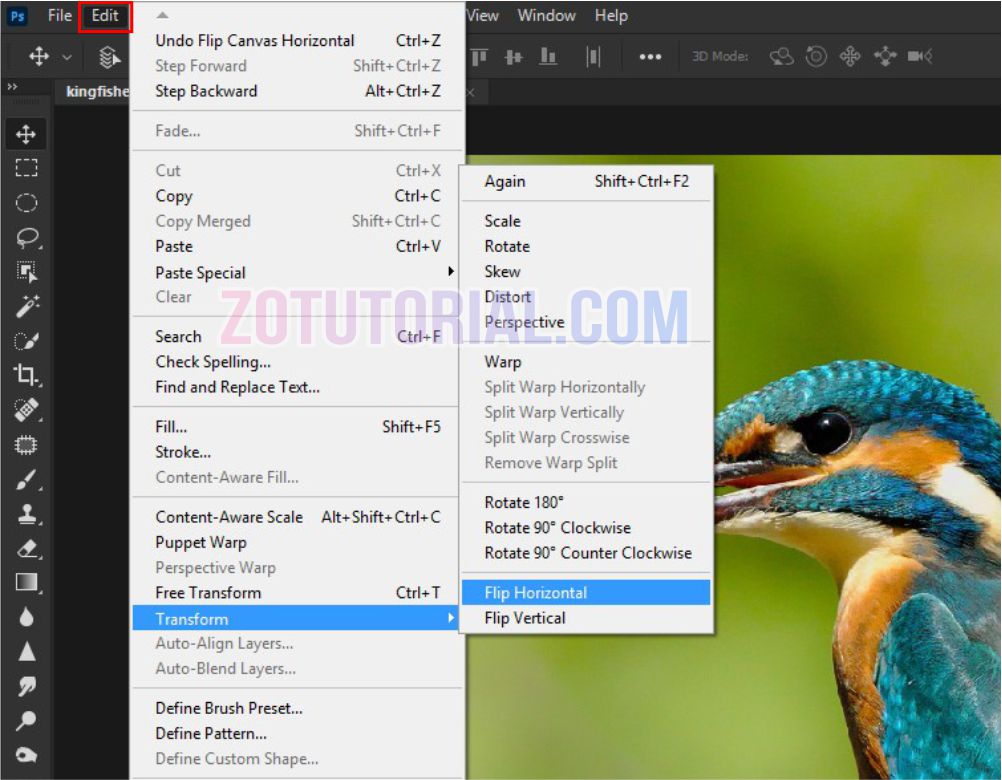1002x780 pixels.
Task: Open the Window menu
Action: tap(546, 15)
